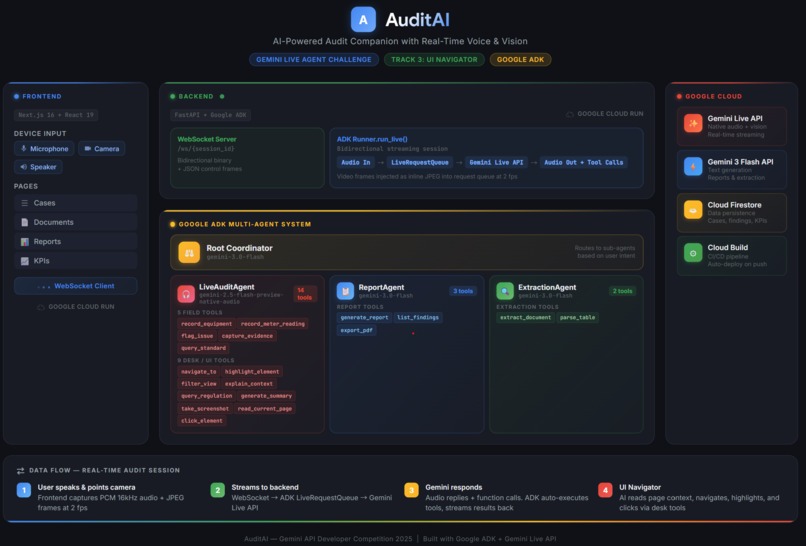Click the record_meter_reading tool chip
Viewport: 806px width, 546px height.
pyautogui.click(x=273, y=324)
